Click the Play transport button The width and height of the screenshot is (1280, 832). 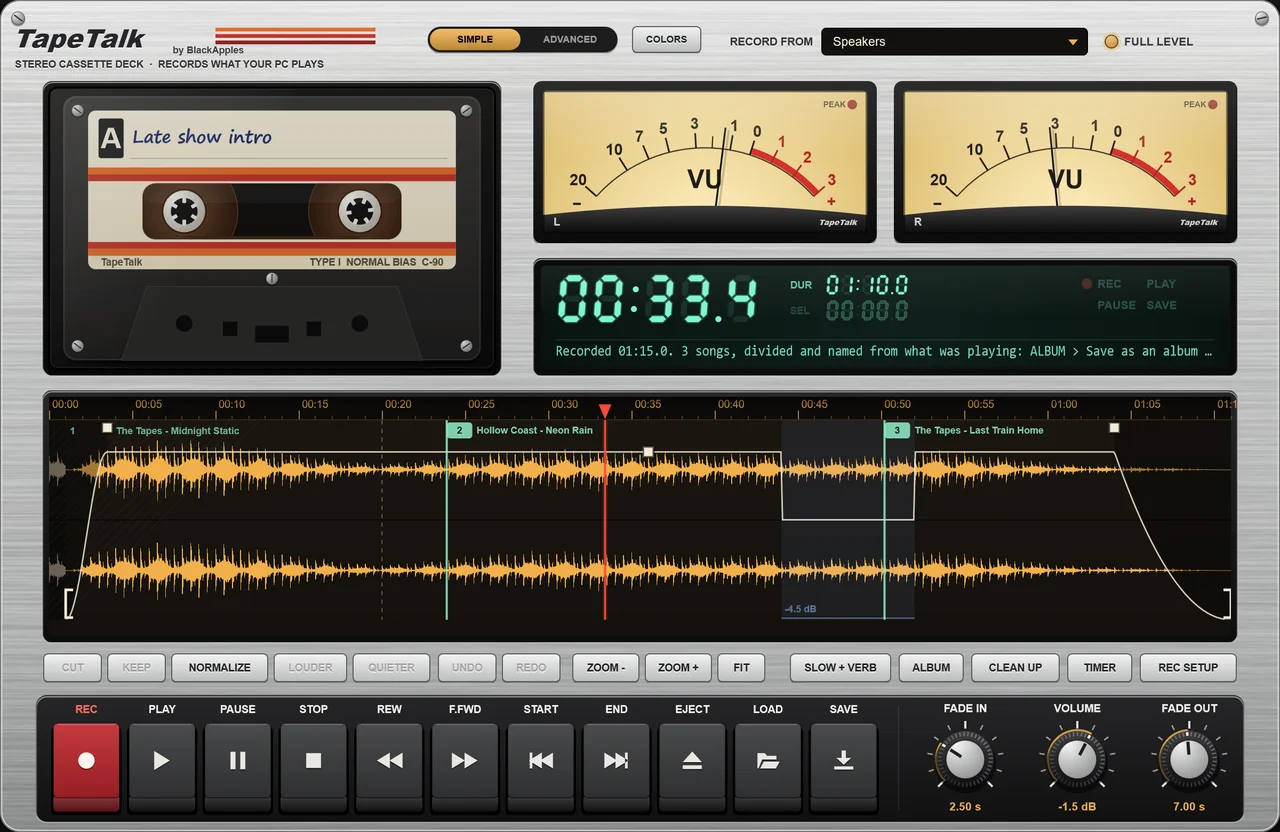[162, 766]
